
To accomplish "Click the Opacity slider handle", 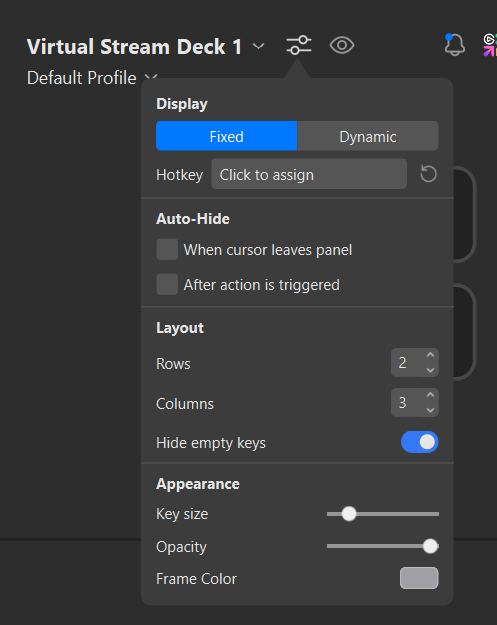I will (430, 546).
